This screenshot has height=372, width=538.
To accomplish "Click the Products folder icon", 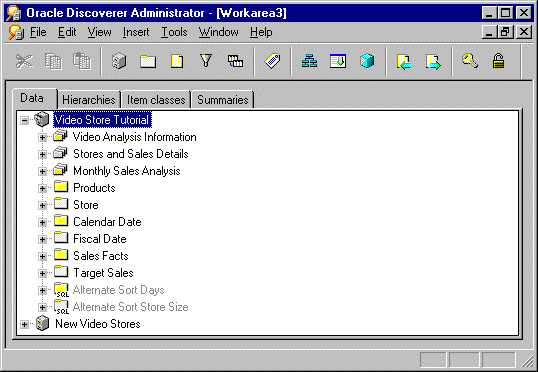I will coord(61,187).
